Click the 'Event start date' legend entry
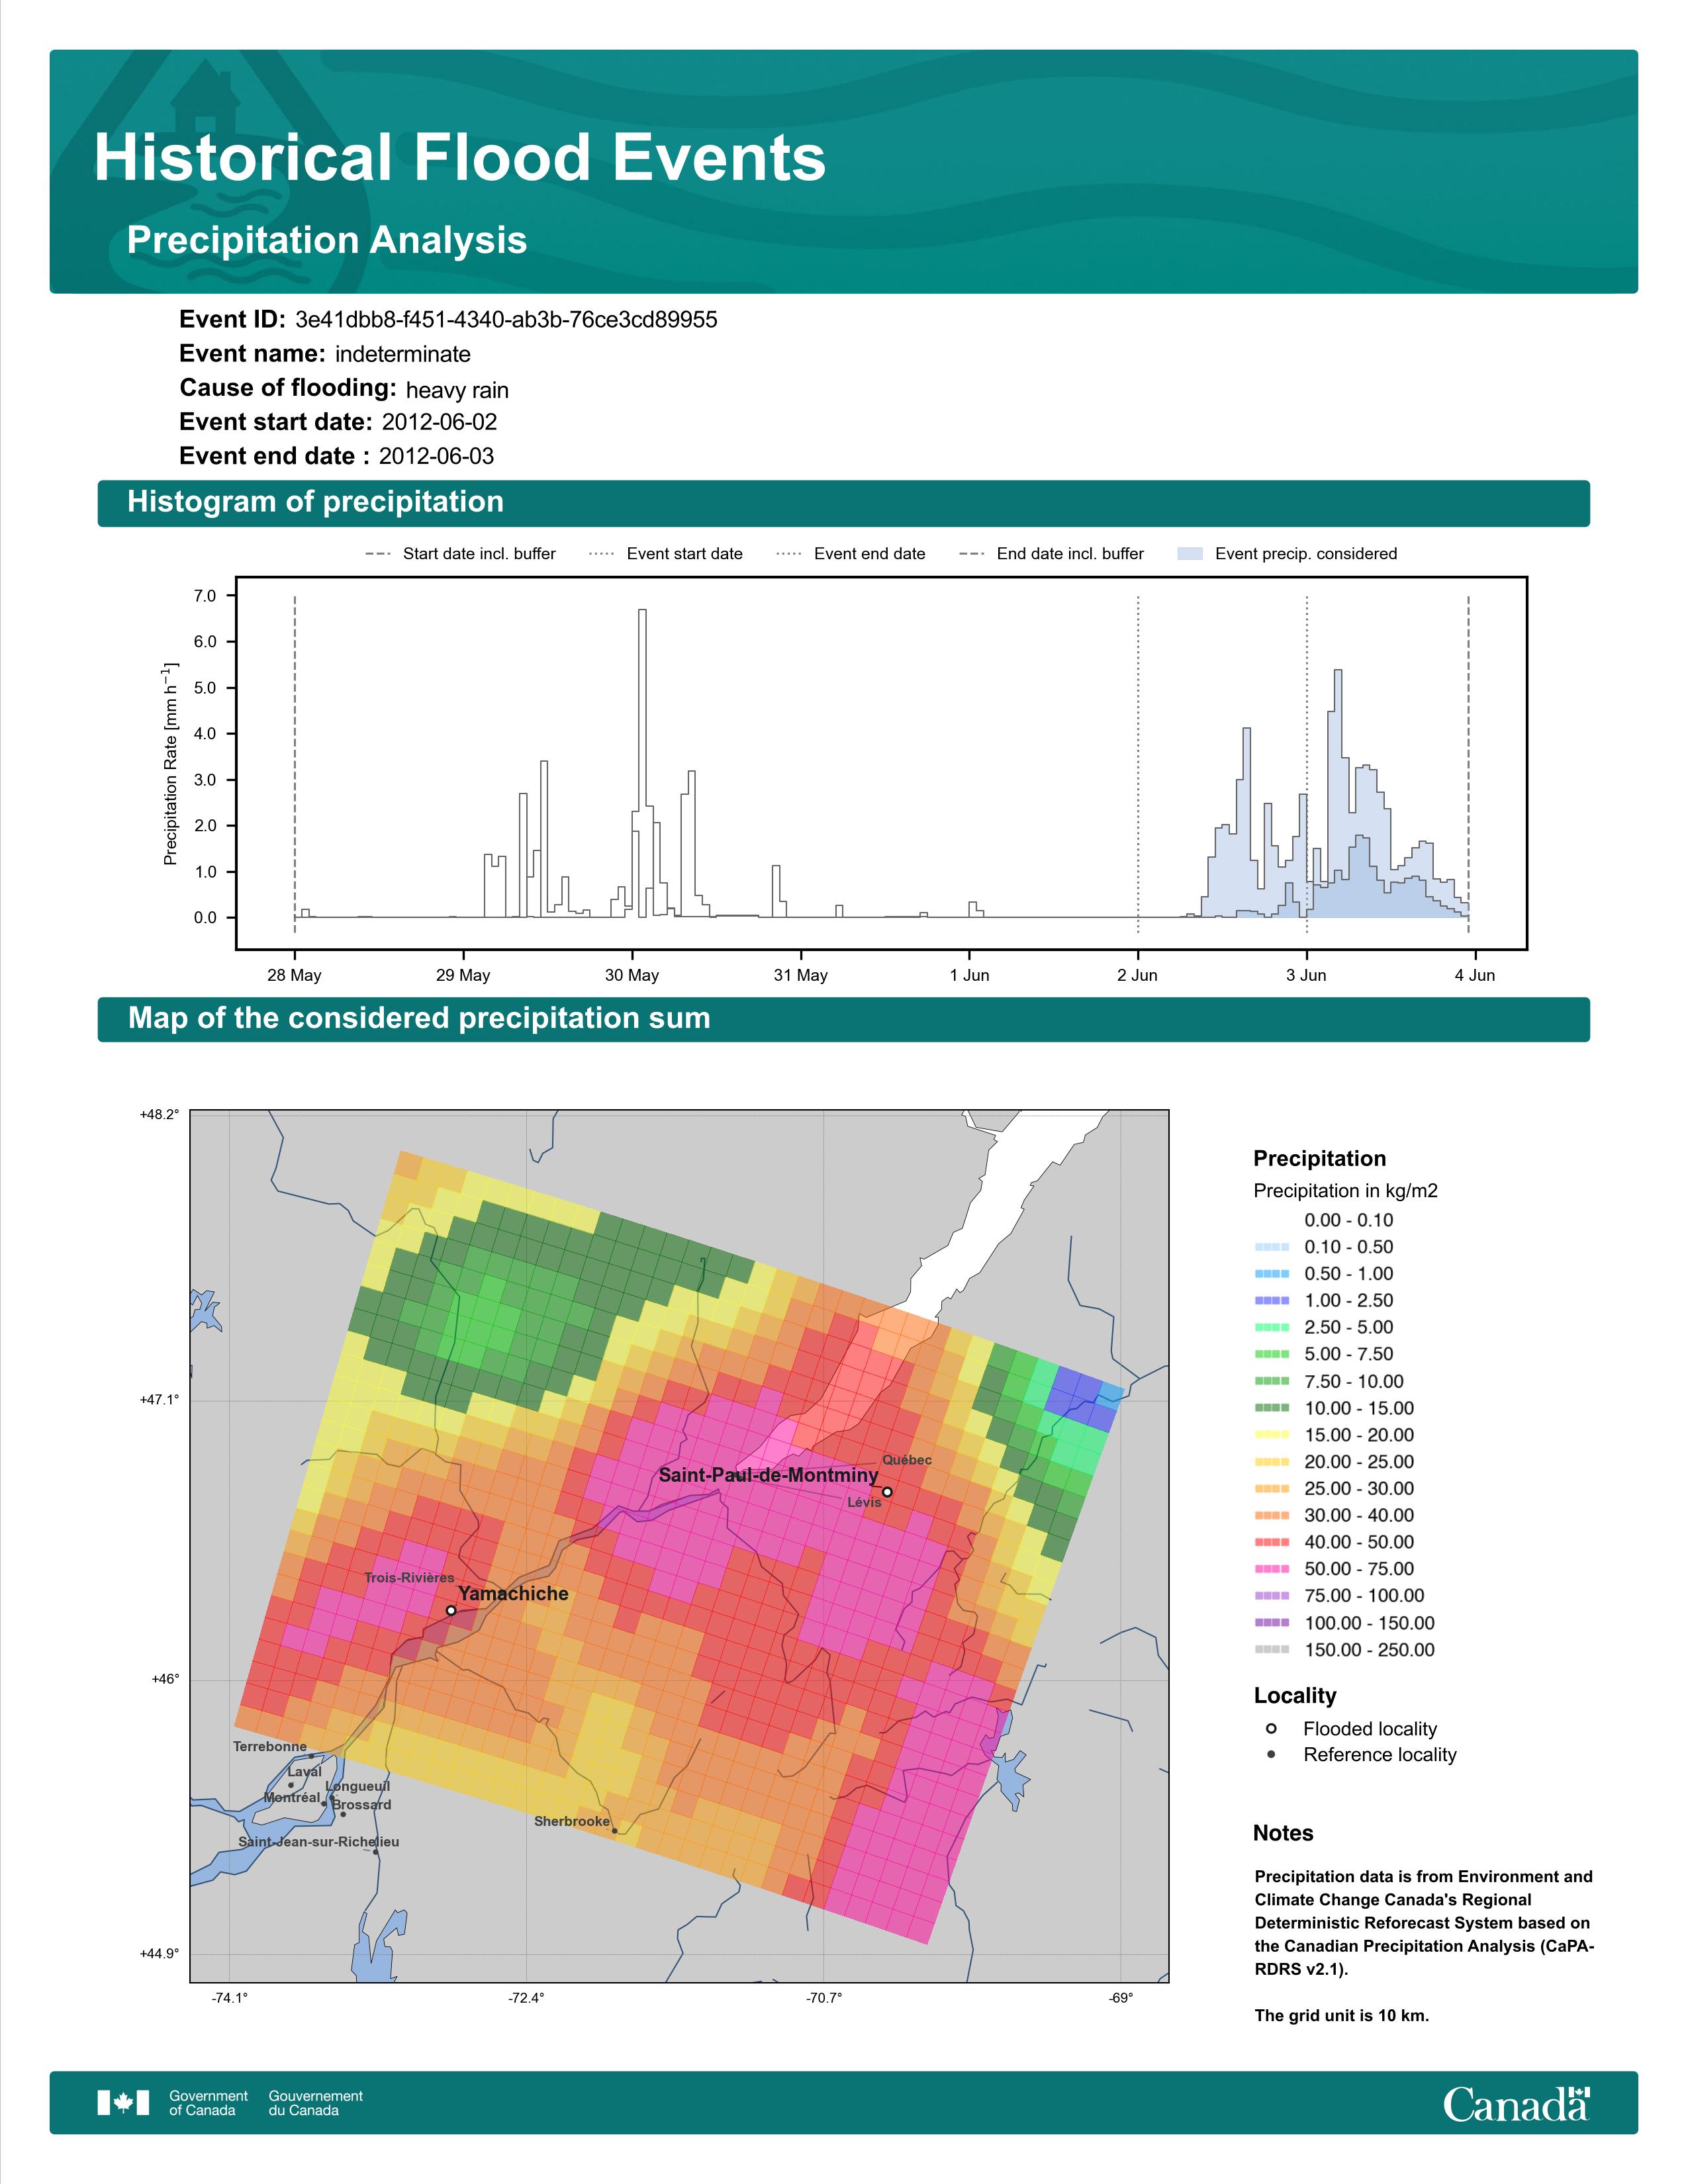This screenshot has width=1688, height=2184. (666, 554)
